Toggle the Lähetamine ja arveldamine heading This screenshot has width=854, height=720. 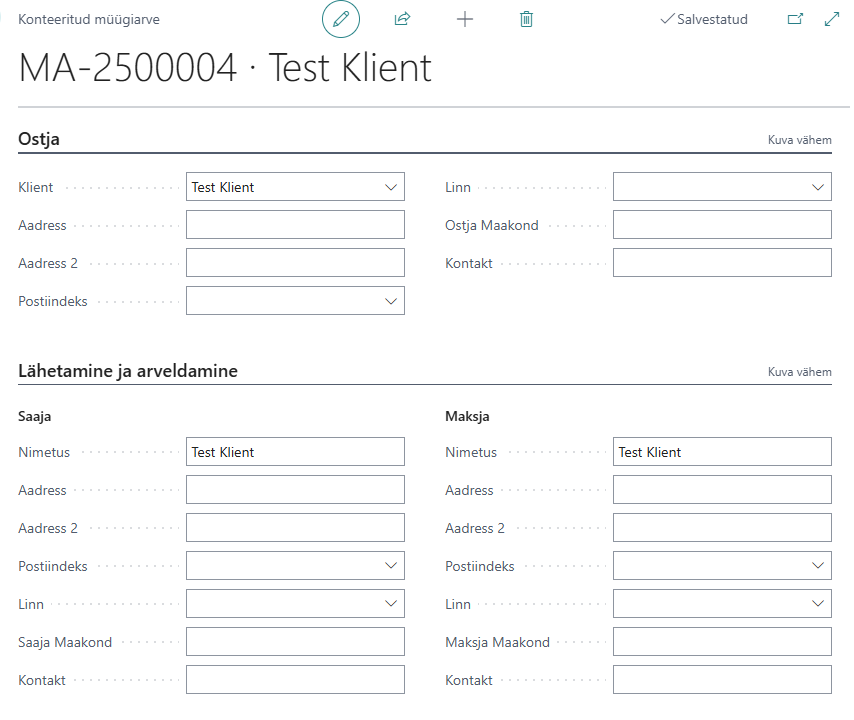click(128, 371)
